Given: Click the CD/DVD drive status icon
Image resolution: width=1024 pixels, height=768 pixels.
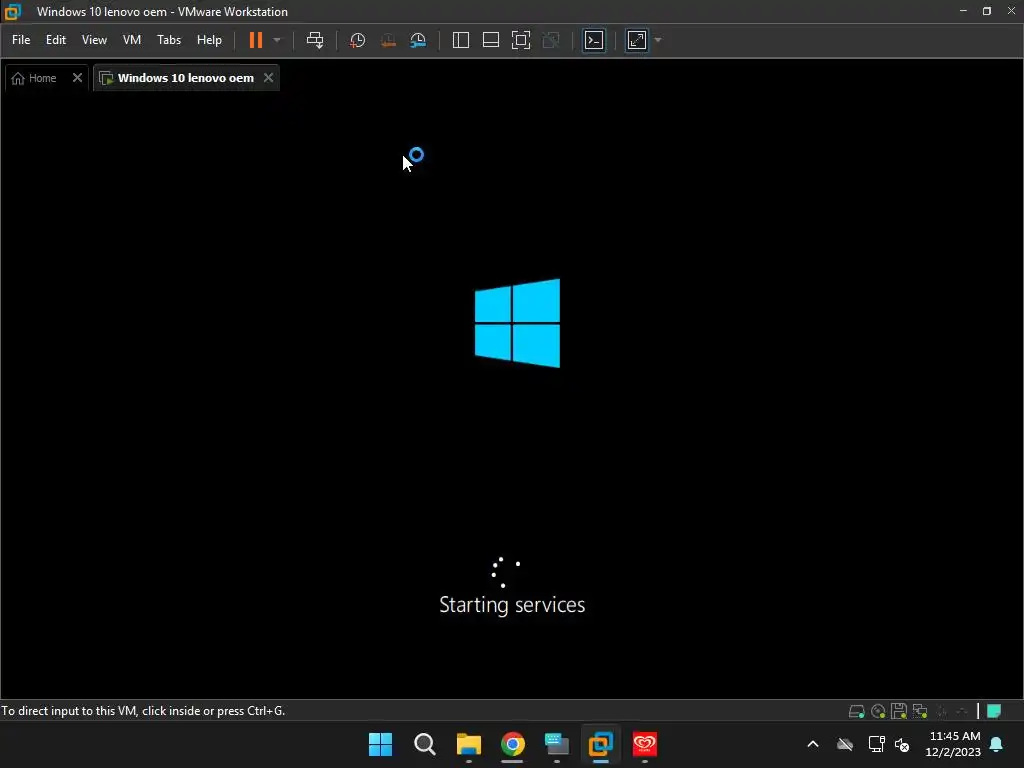Looking at the screenshot, I should click(878, 711).
